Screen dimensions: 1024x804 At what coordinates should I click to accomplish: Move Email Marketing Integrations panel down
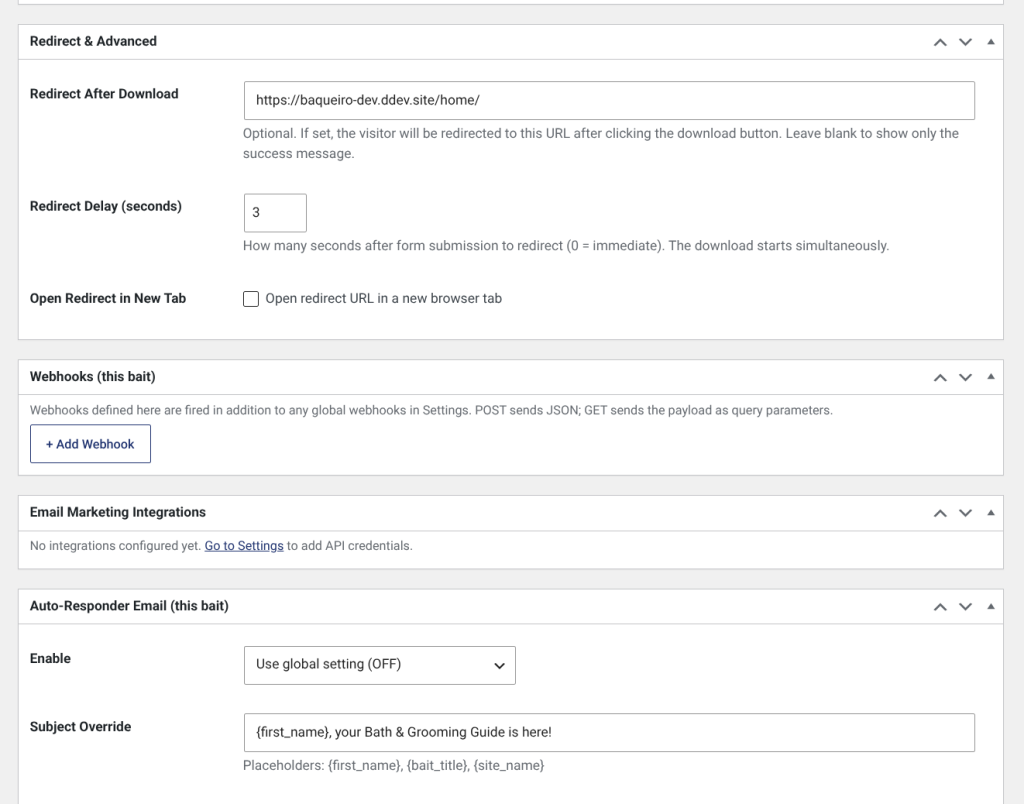[965, 513]
